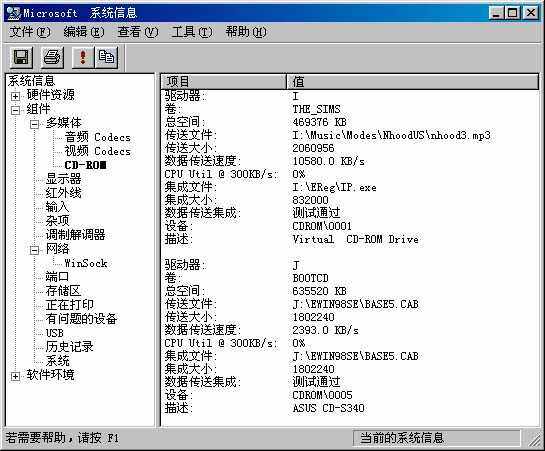The height and width of the screenshot is (451, 545).
Task: Click the Copy toolbar icon
Action: [106, 57]
